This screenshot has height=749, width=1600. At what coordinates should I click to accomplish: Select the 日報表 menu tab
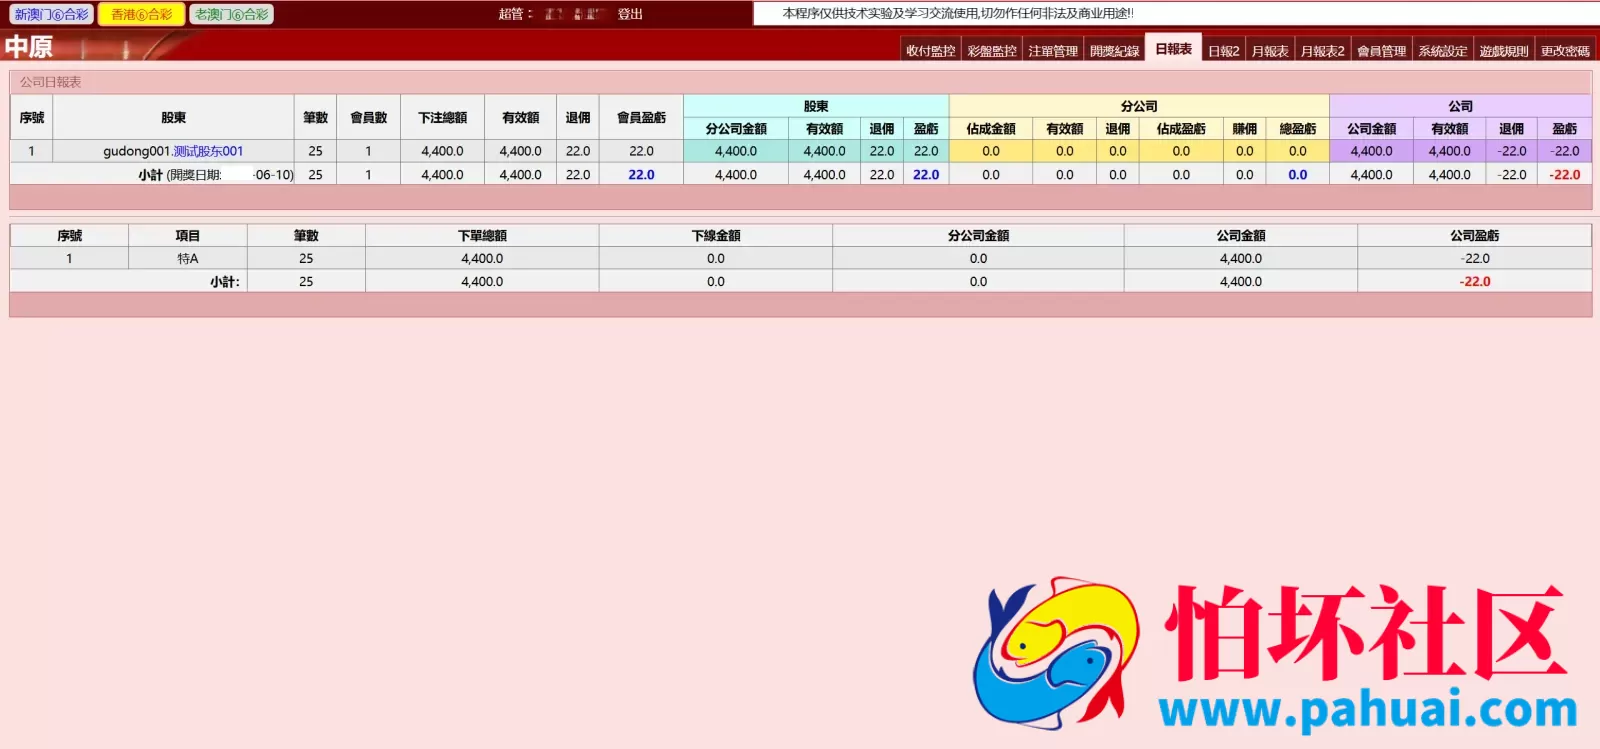click(x=1173, y=49)
